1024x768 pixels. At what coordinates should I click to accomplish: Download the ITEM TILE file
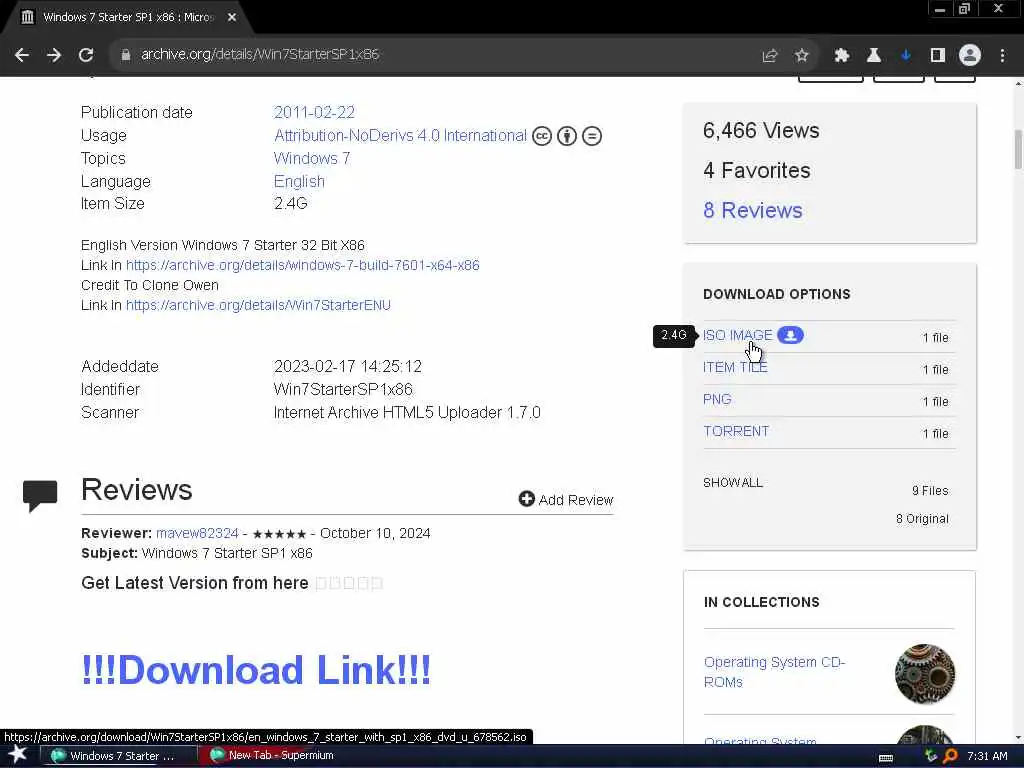click(735, 367)
